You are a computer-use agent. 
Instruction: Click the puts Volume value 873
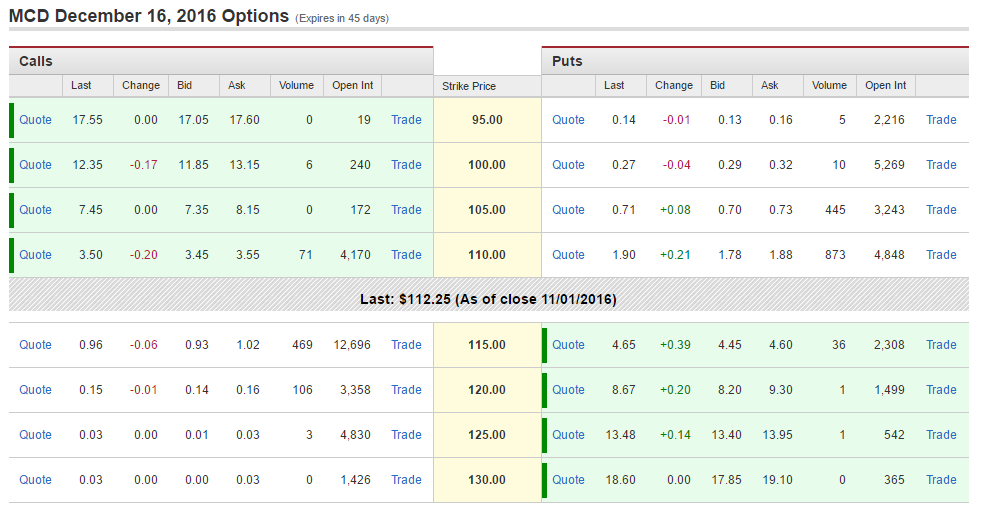click(835, 255)
